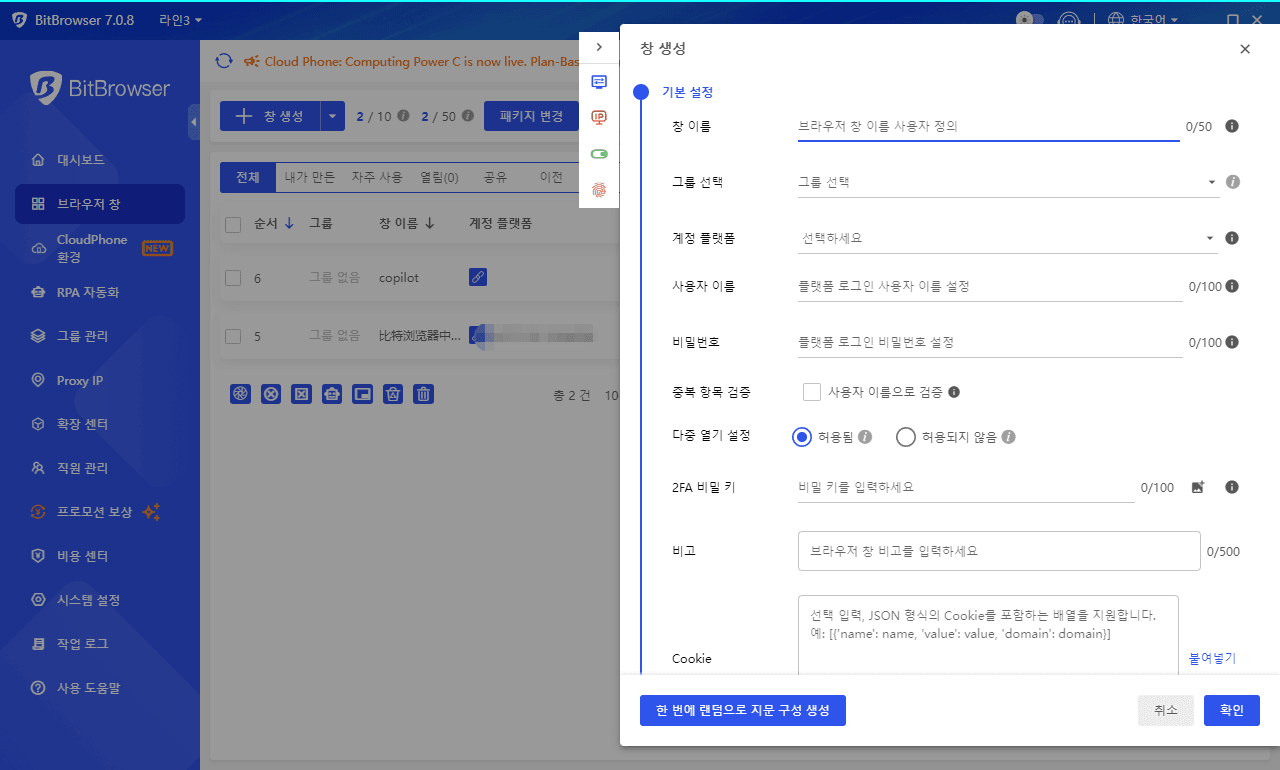The width and height of the screenshot is (1280, 770).
Task: Click the 붙여넣기 link beside Cookie
Action: 1212,659
